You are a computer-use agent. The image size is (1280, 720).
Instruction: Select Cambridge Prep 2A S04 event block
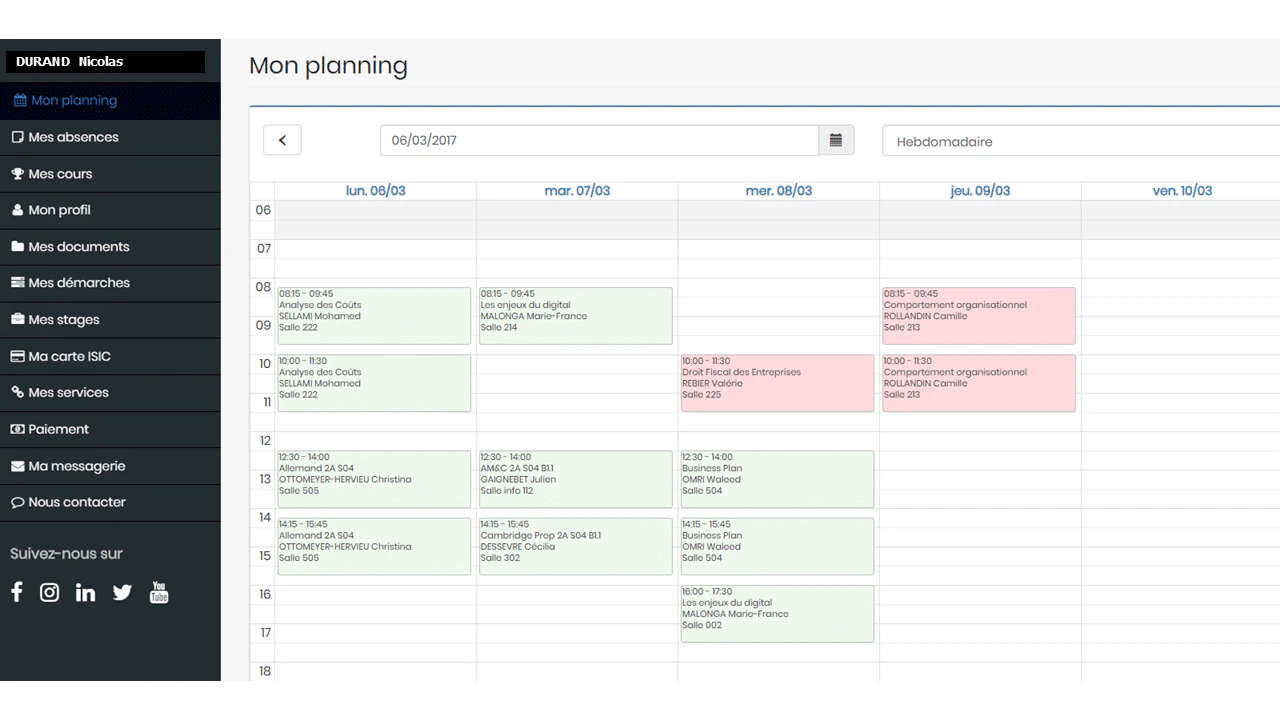[576, 546]
